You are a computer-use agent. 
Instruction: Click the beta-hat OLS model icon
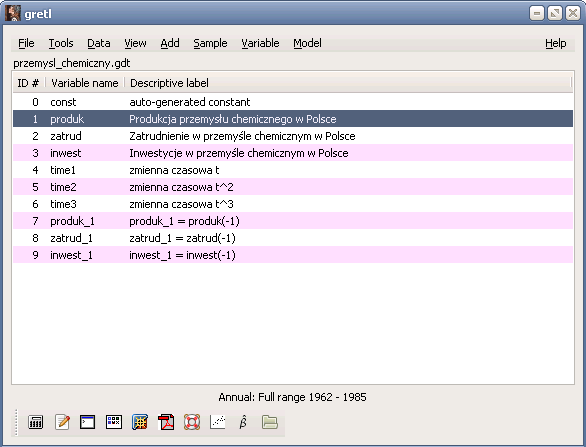click(243, 422)
